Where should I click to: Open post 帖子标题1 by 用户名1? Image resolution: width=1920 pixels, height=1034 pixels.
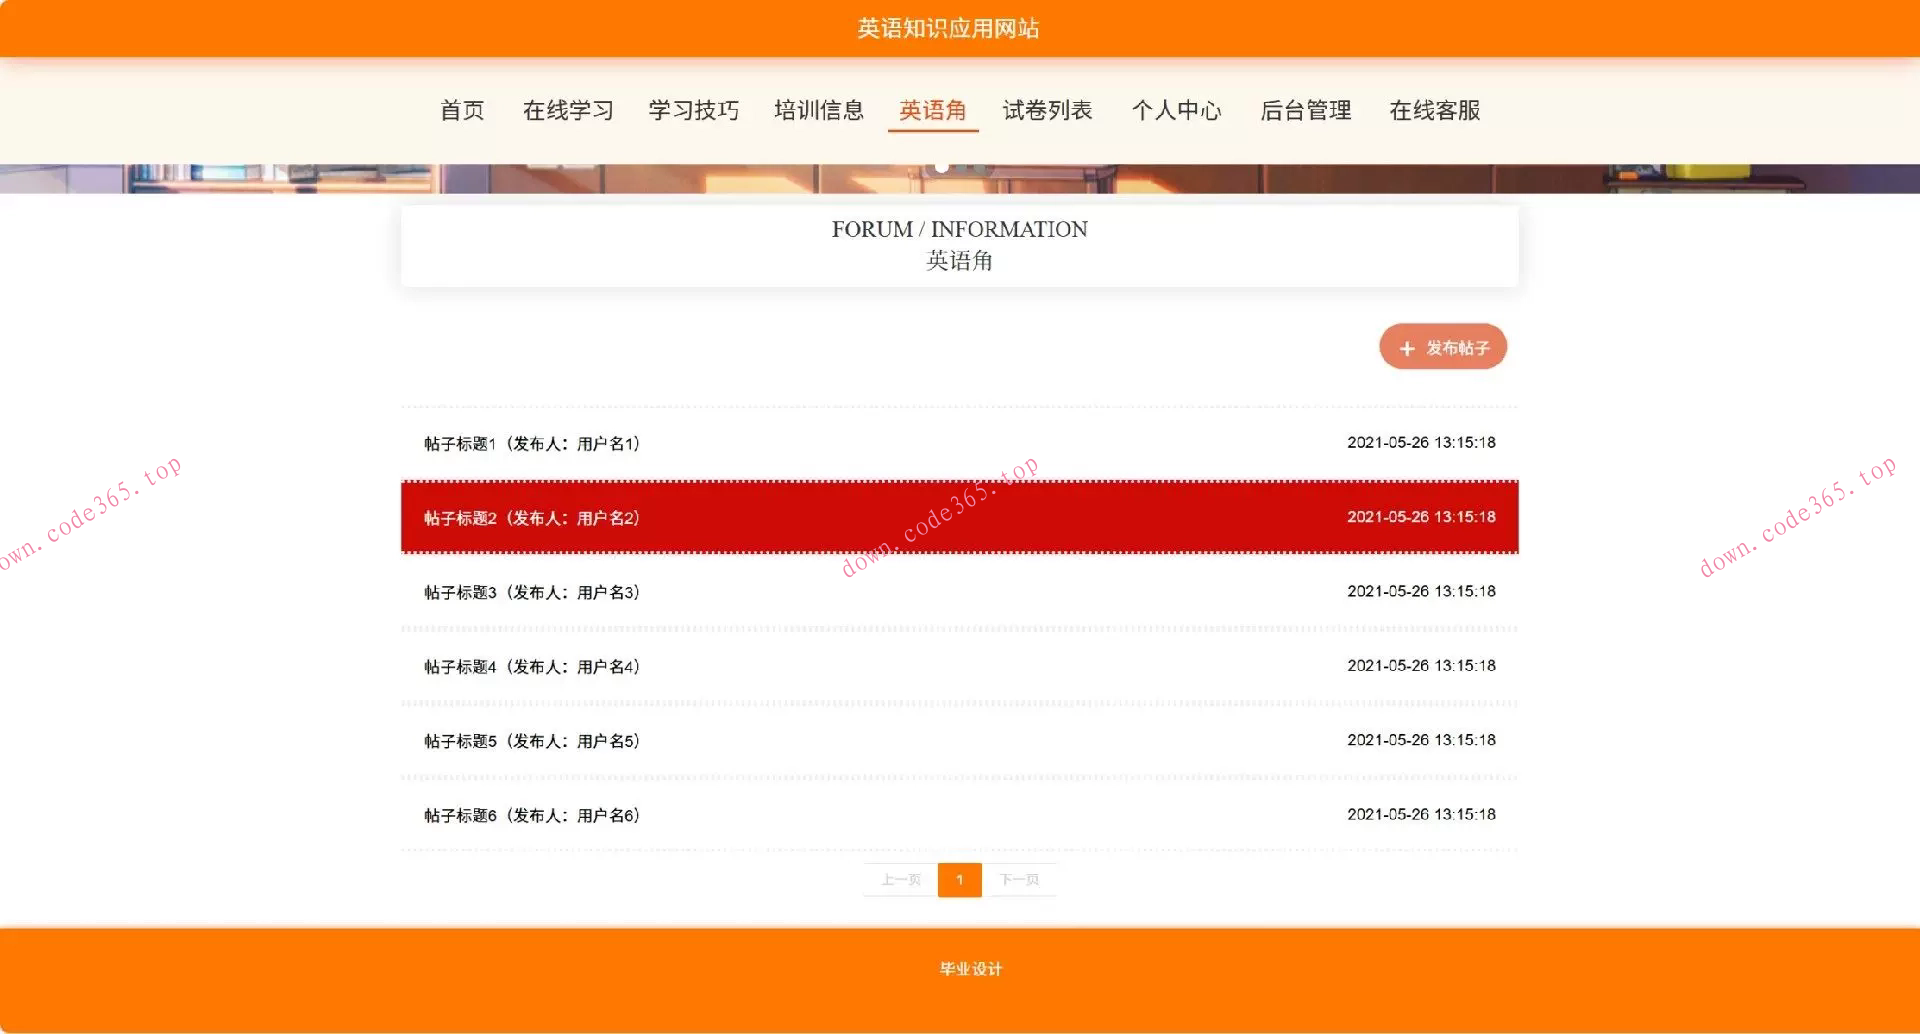tap(530, 443)
